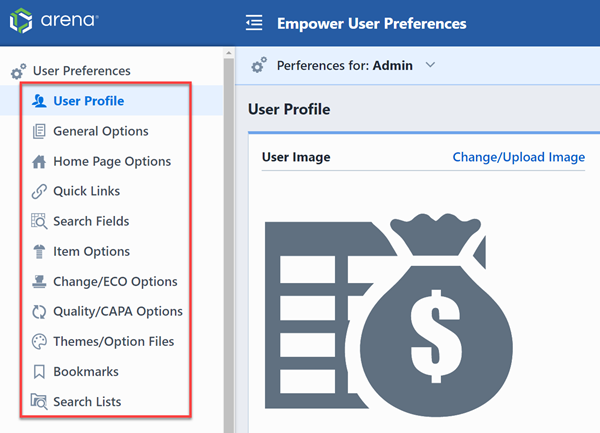Click the General Options document icon
The image size is (600, 433).
39,131
